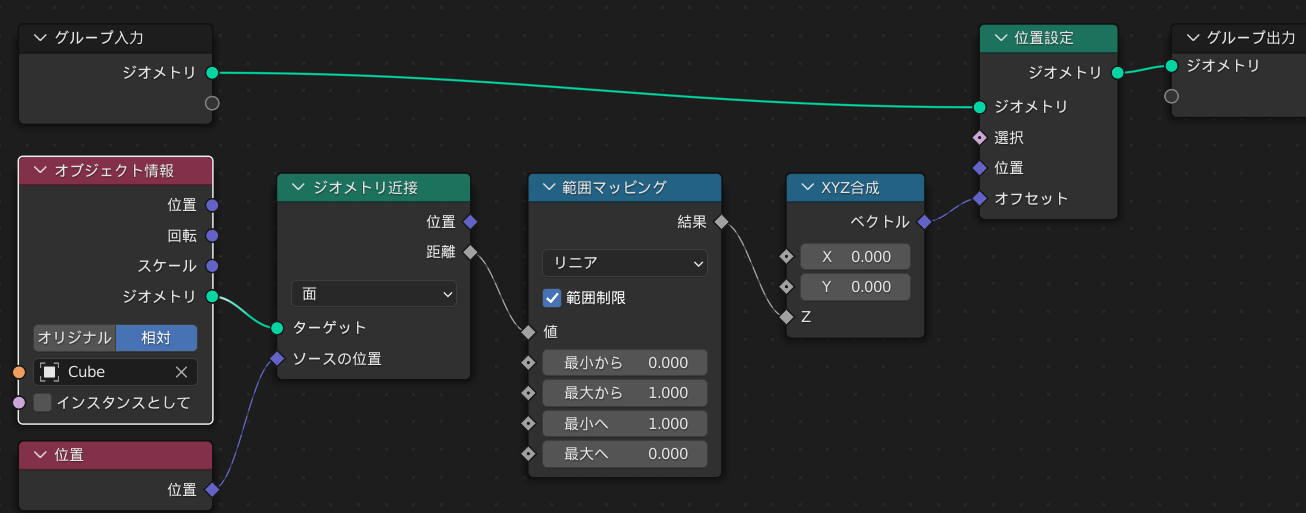Click the 最大から input socket
The image size is (1306, 513).
[528, 393]
